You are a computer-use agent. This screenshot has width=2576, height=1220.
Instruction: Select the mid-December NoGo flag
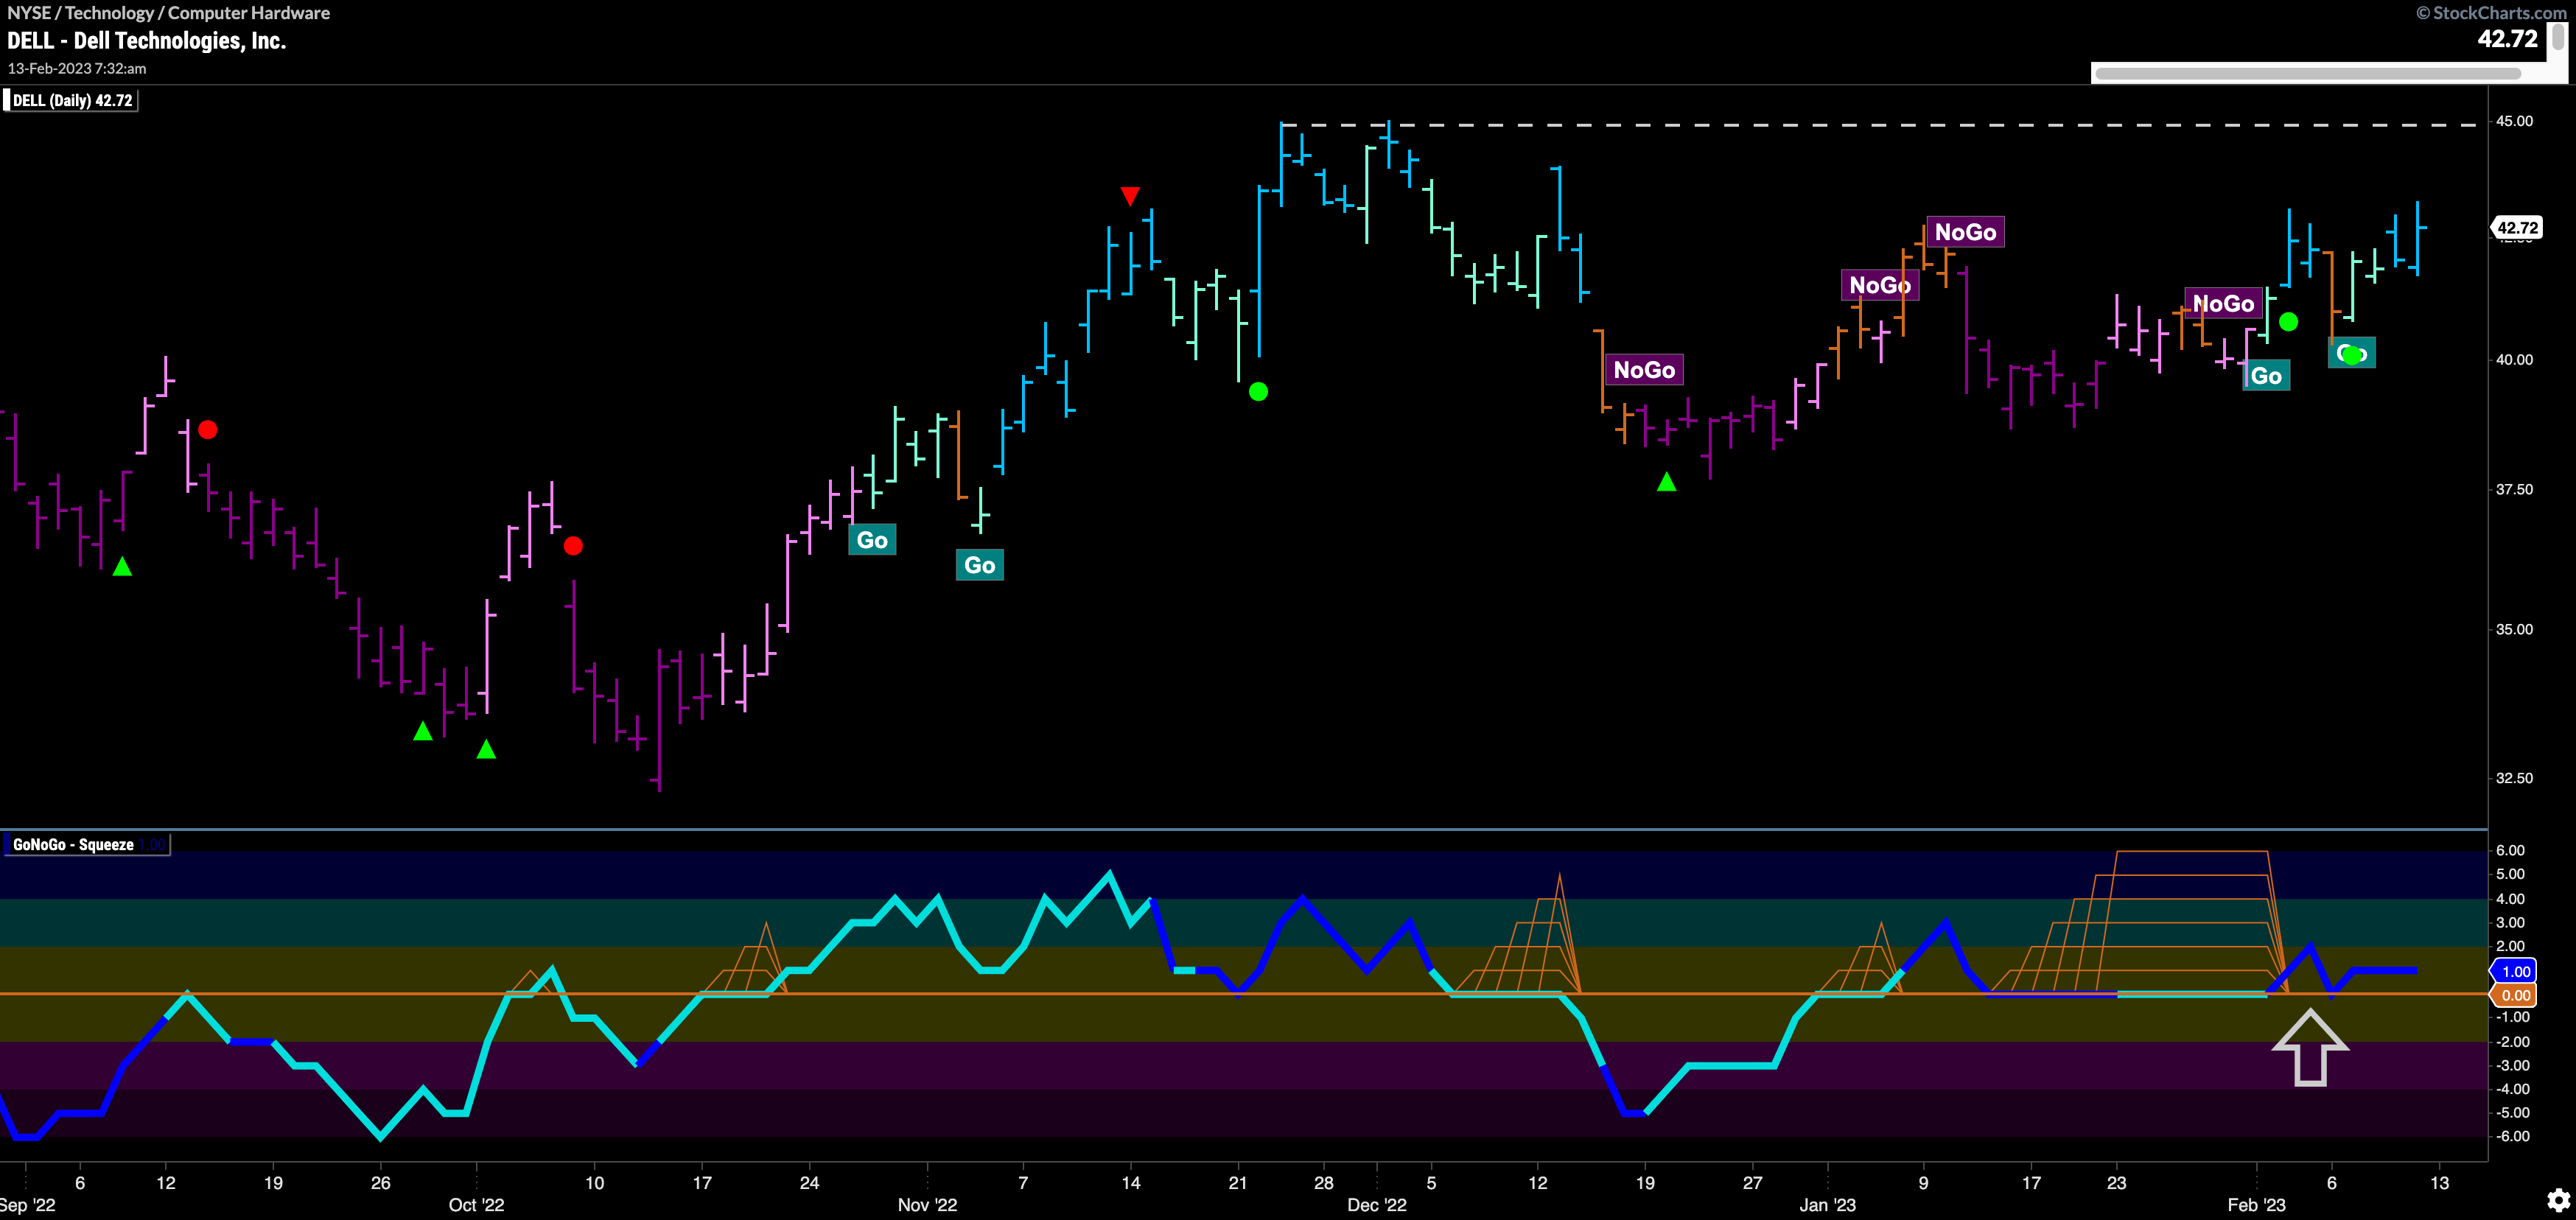click(1644, 370)
